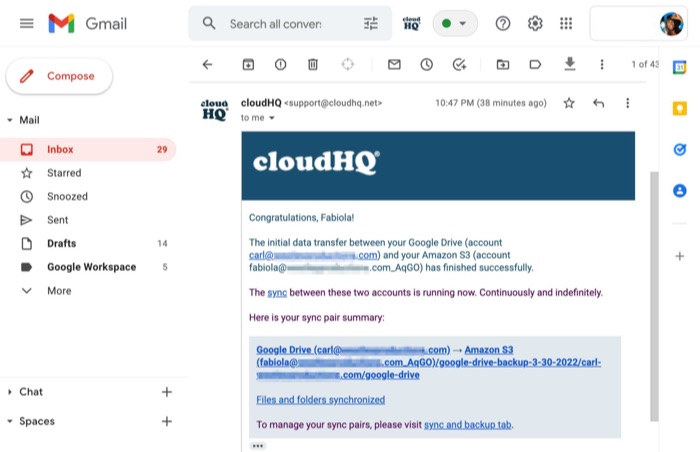Screen dimensions: 700x452
Task: Open search options slider icon
Action: click(371, 23)
